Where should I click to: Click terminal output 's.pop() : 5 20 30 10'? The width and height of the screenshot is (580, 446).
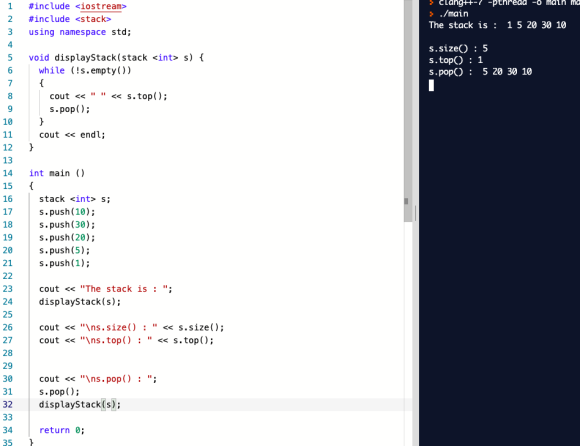click(480, 72)
